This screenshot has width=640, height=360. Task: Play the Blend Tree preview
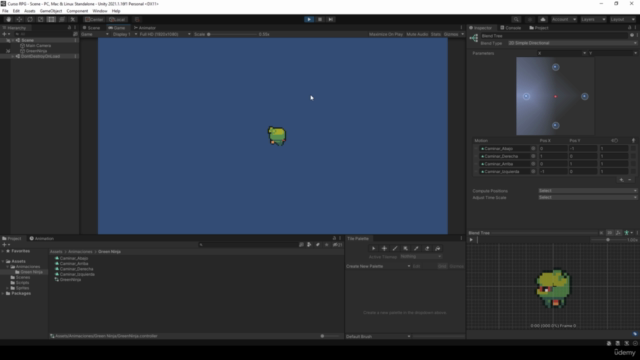[x=471, y=240]
